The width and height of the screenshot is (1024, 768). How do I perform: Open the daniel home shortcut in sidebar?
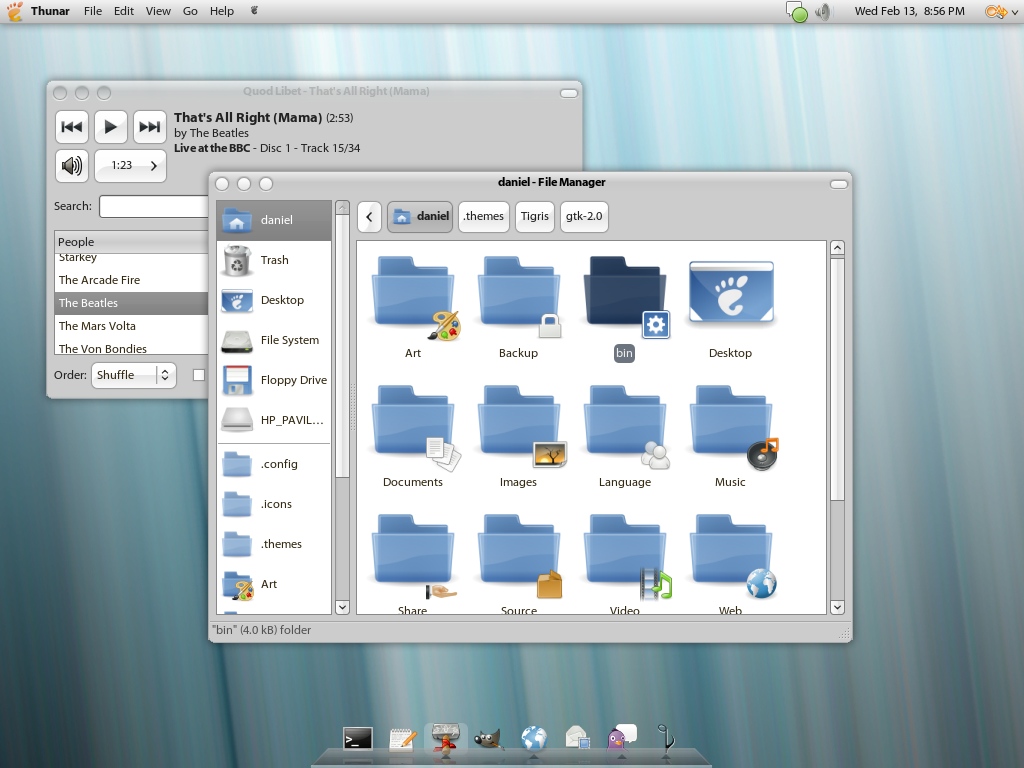click(x=274, y=220)
